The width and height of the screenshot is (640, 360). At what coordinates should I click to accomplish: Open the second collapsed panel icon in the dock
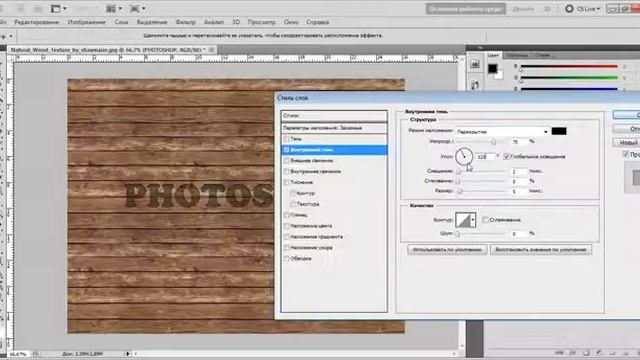tap(475, 85)
